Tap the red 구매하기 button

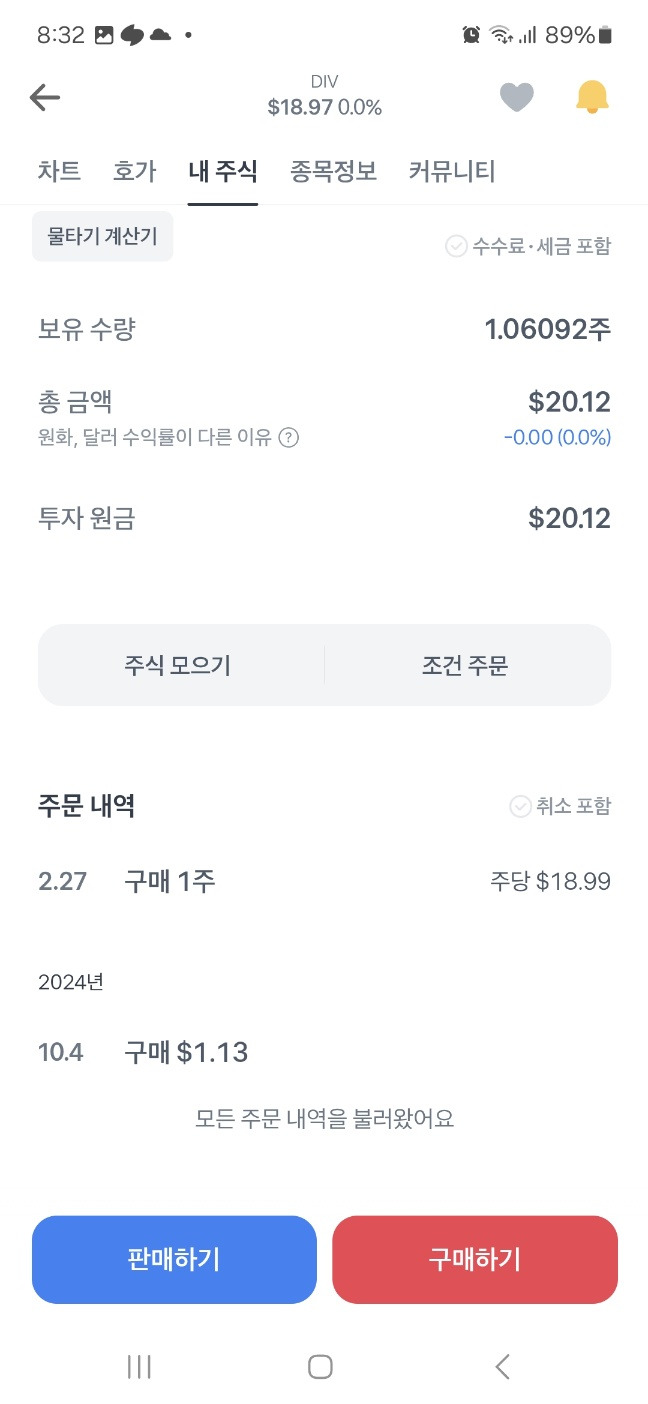[x=475, y=1259]
